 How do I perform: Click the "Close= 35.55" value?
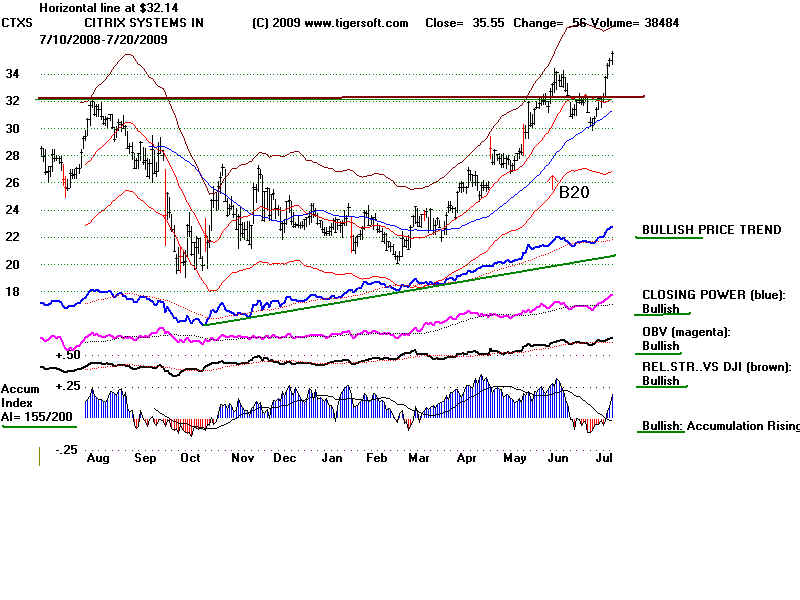pos(465,23)
